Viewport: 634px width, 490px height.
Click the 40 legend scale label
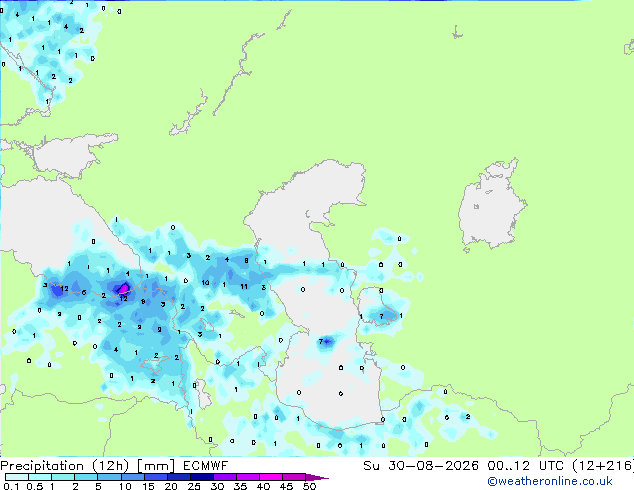(x=263, y=486)
